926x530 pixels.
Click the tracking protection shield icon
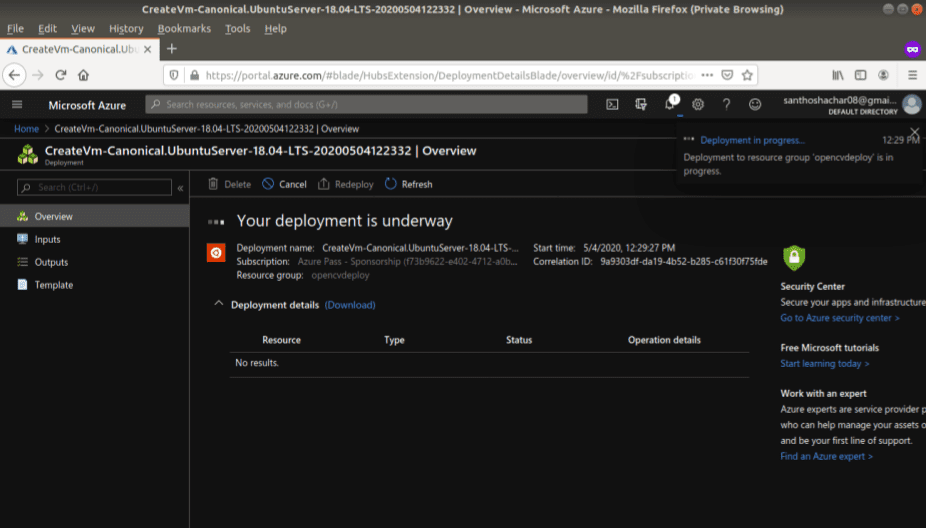pos(174,75)
